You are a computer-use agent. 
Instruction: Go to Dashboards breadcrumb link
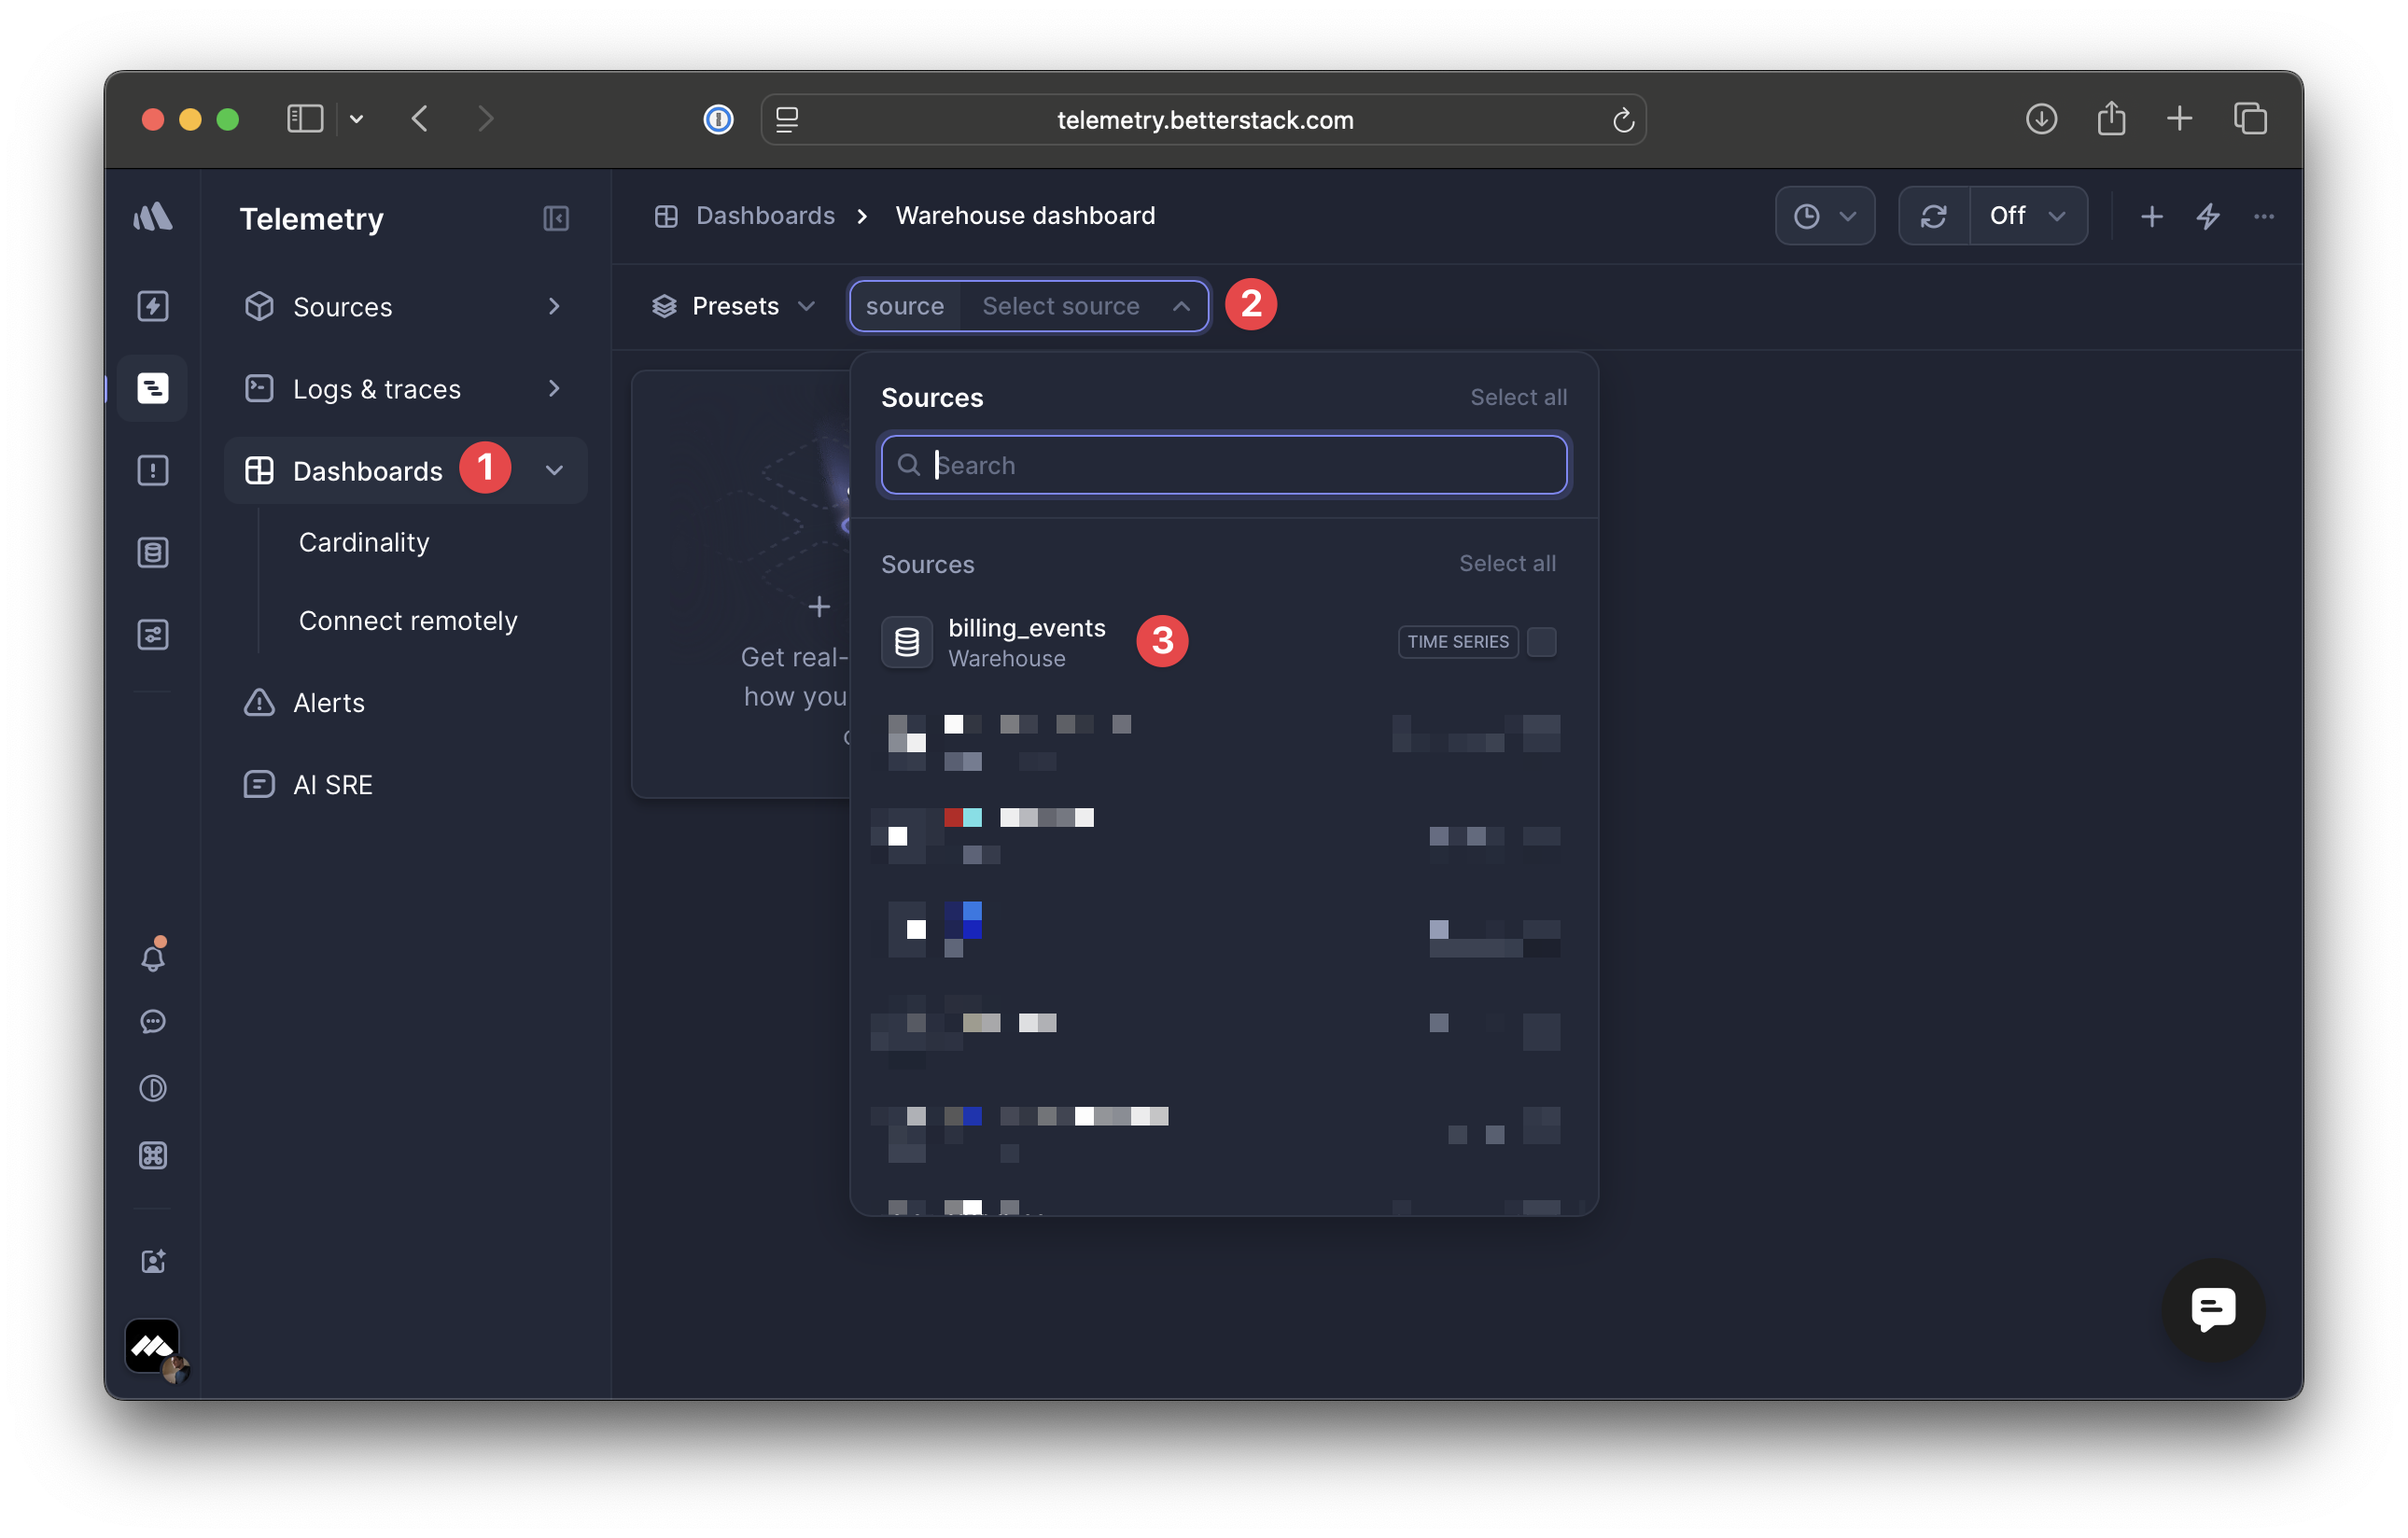point(765,216)
